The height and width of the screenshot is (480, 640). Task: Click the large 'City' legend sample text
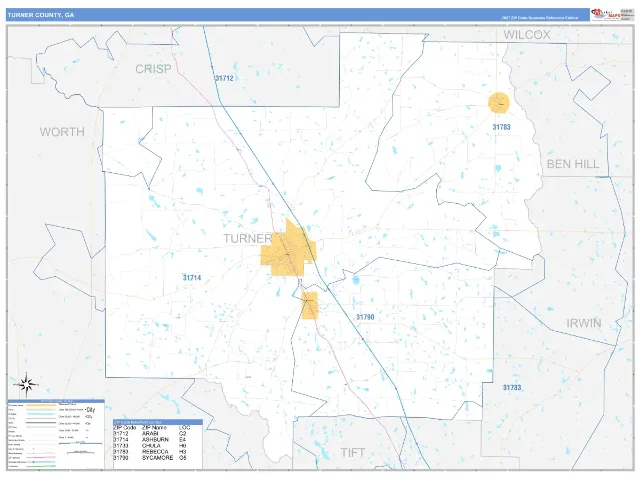[91, 409]
